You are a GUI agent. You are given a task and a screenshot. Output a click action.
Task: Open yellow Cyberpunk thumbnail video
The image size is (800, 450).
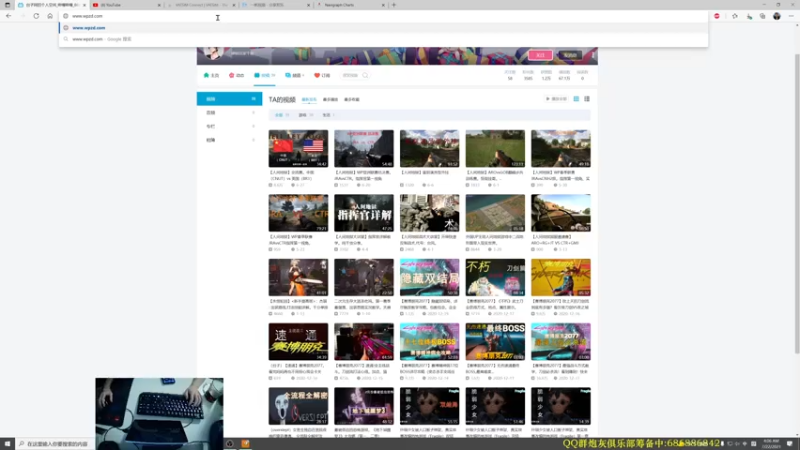pos(561,277)
